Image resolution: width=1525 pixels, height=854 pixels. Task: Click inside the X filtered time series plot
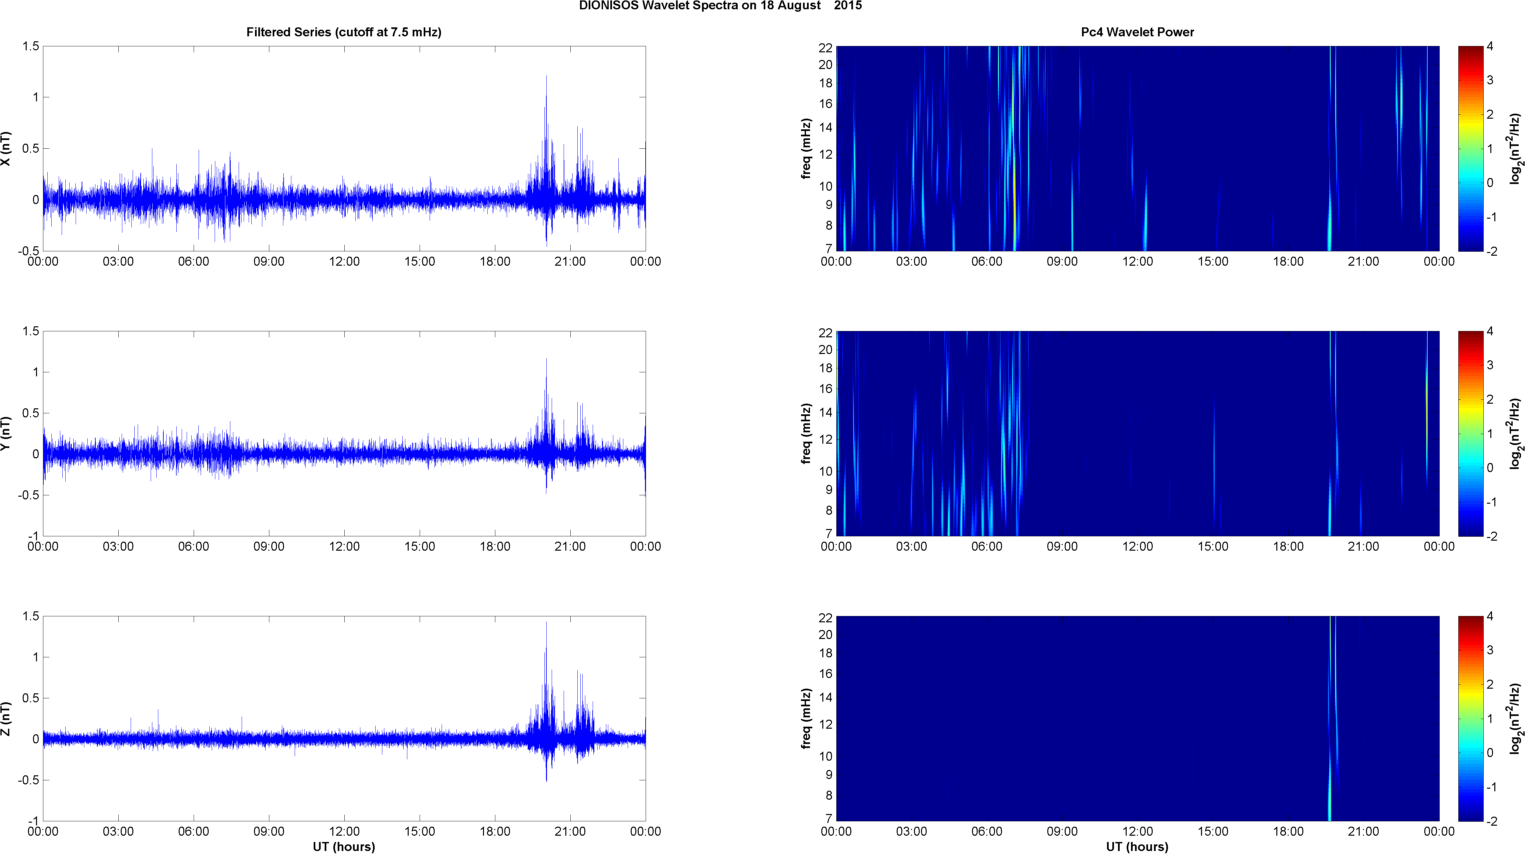click(344, 148)
